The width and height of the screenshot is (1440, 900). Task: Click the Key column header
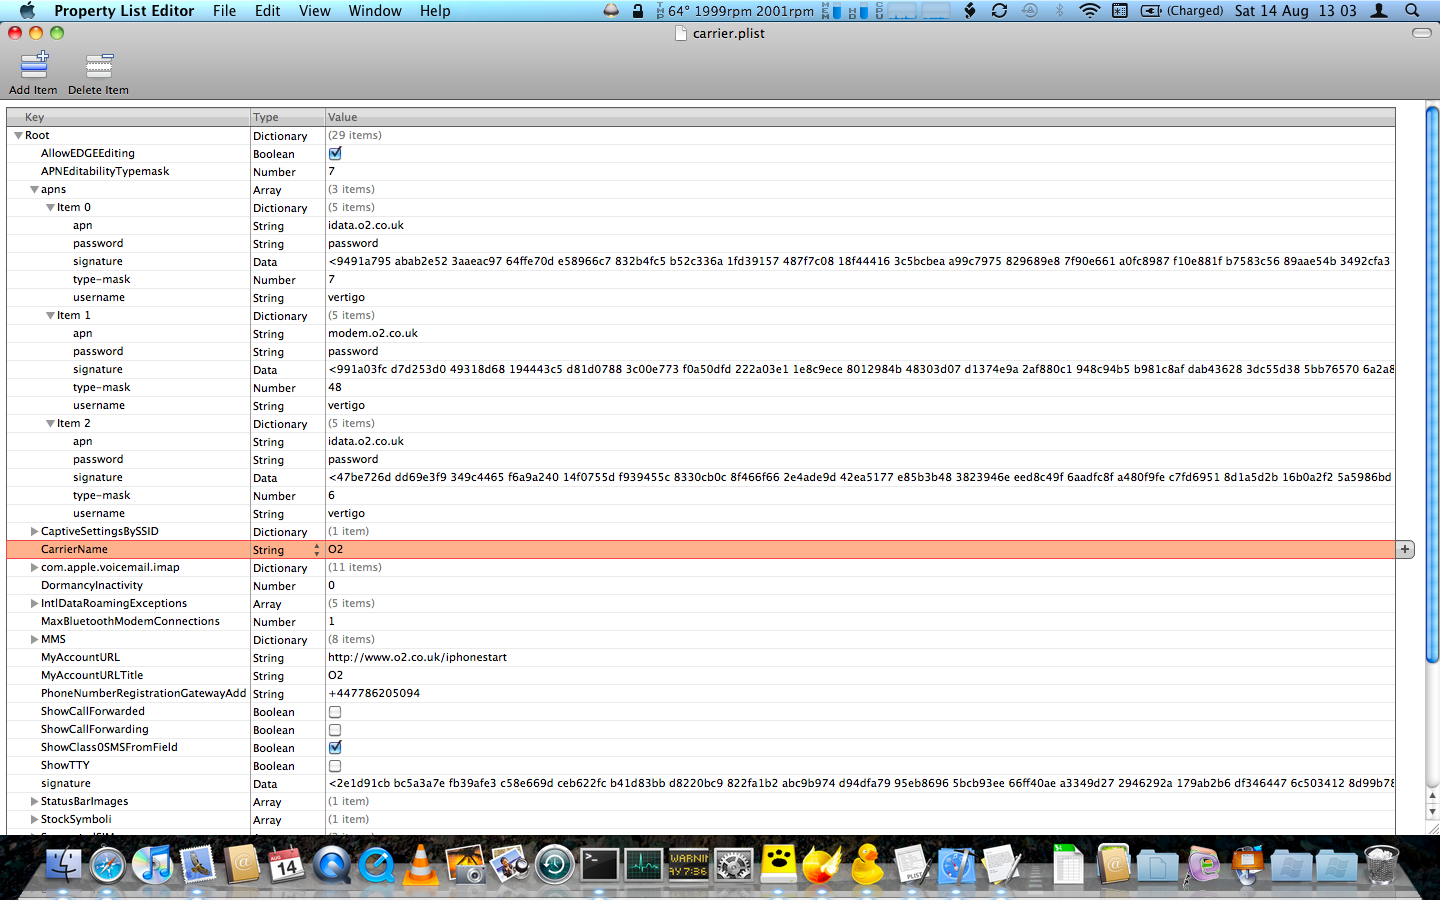coord(128,117)
